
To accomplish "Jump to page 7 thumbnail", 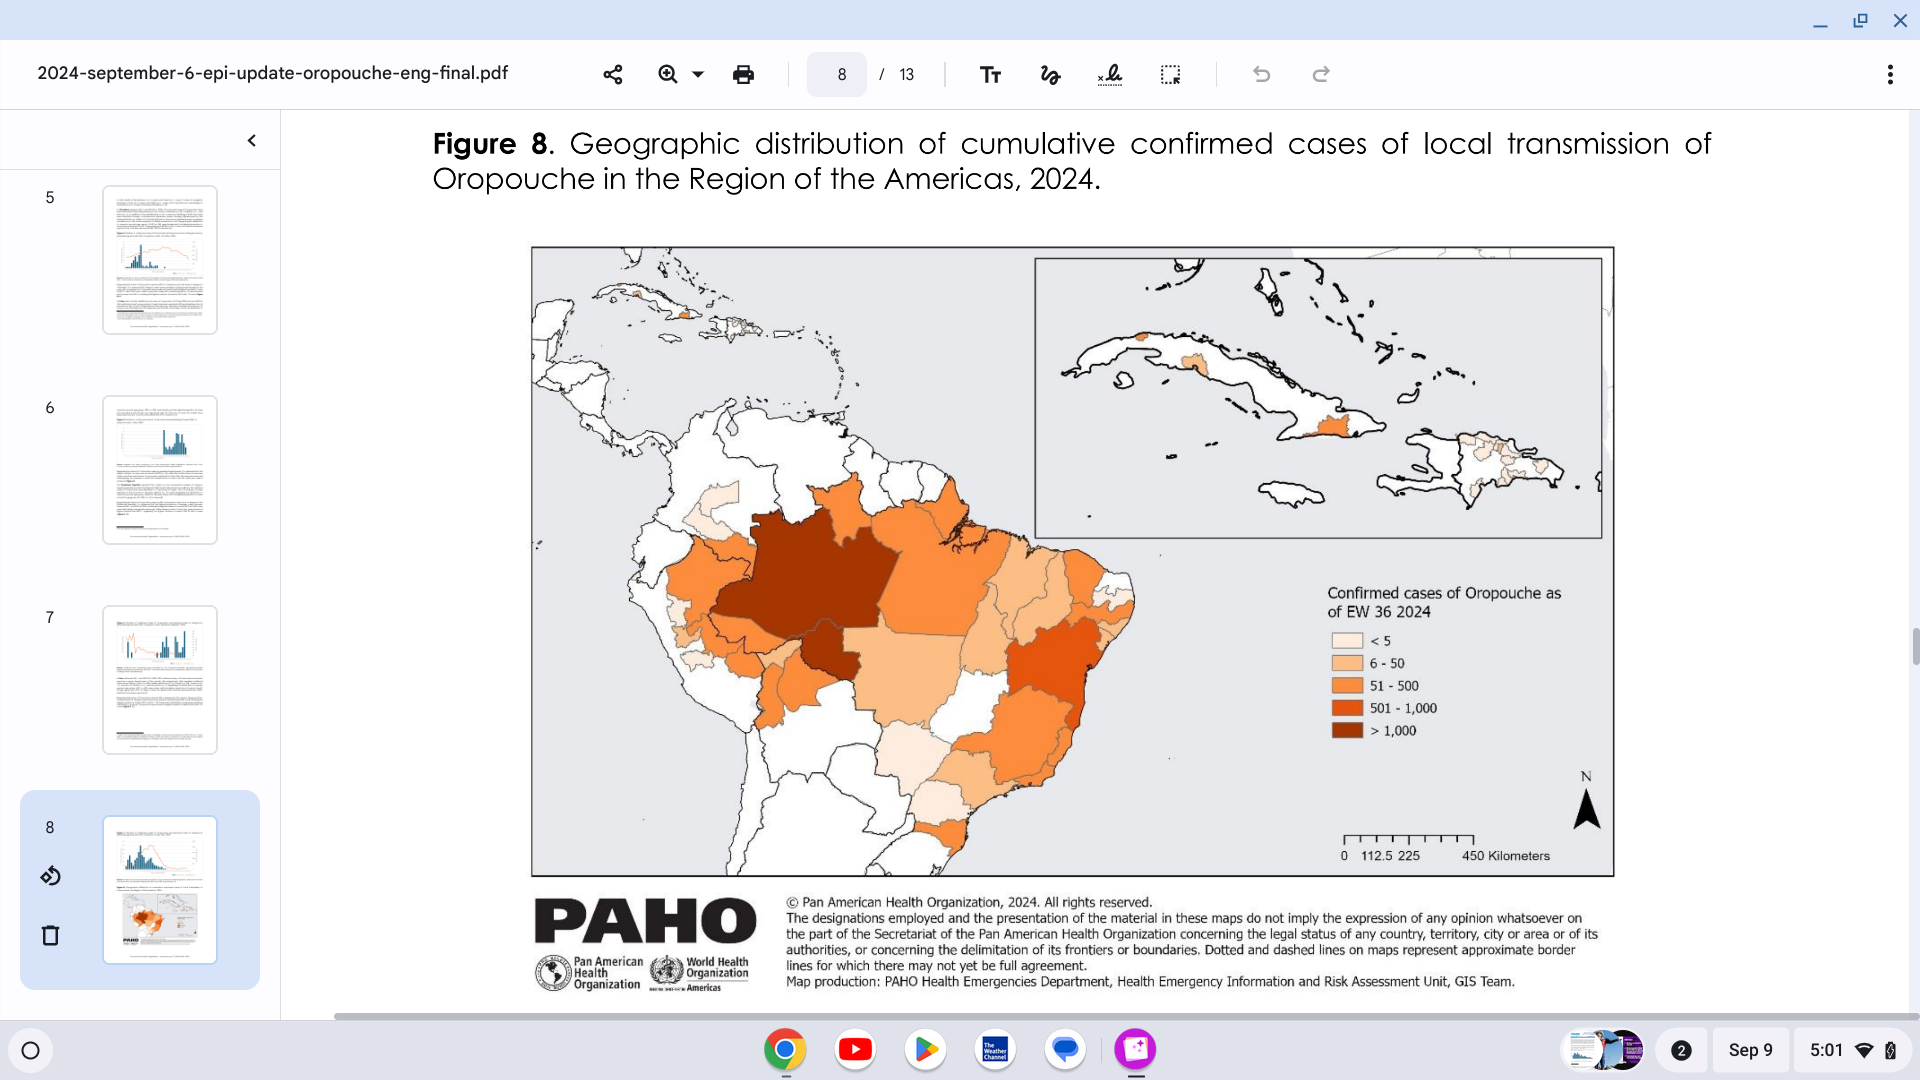I will pos(160,680).
